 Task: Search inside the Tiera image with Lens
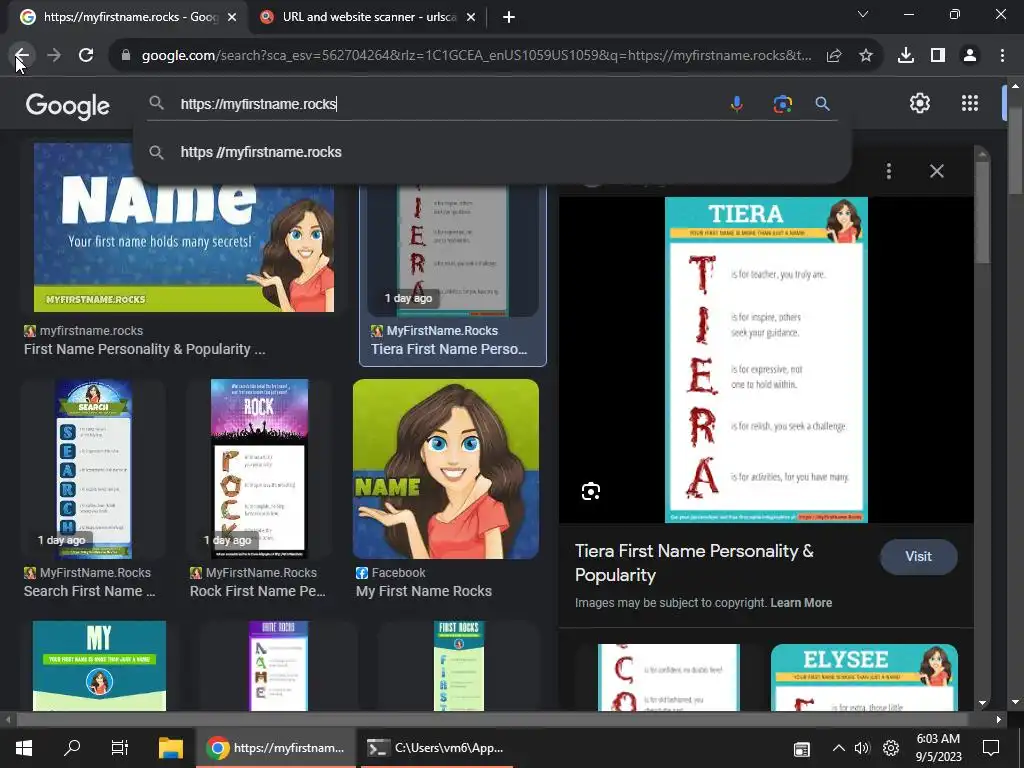590,491
